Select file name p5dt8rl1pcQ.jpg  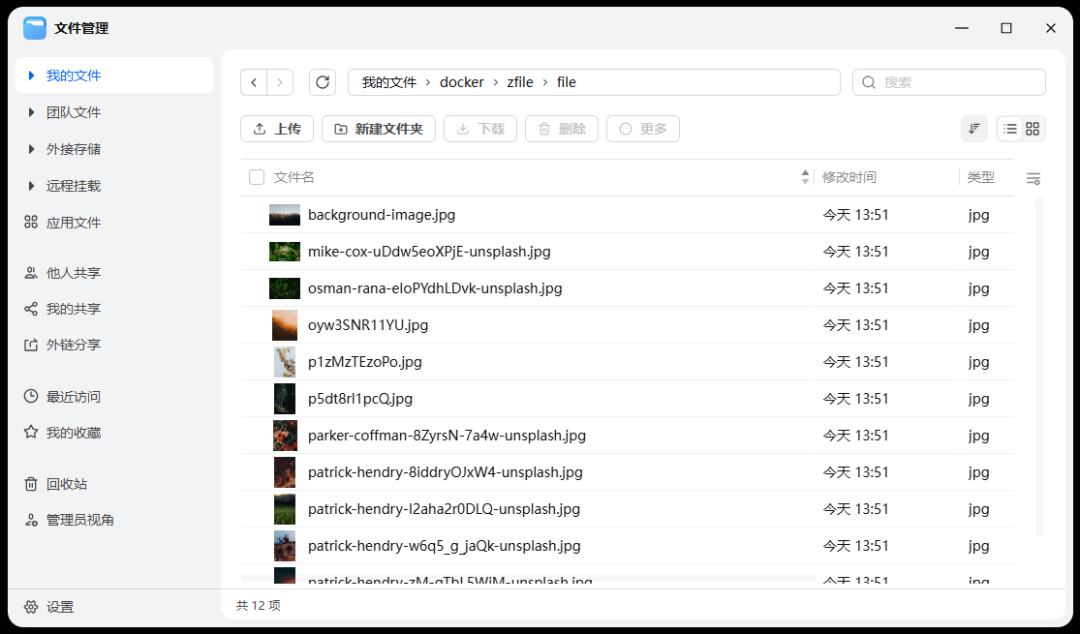(x=360, y=398)
